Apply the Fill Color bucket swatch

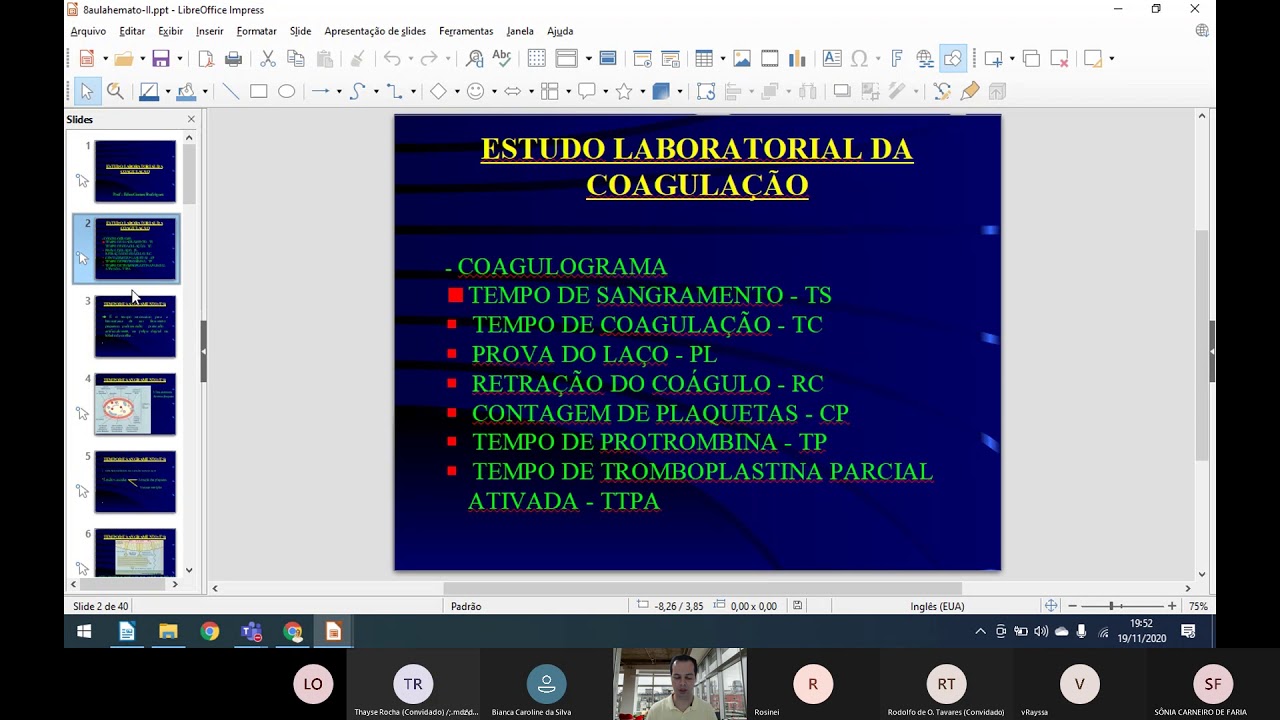(186, 91)
